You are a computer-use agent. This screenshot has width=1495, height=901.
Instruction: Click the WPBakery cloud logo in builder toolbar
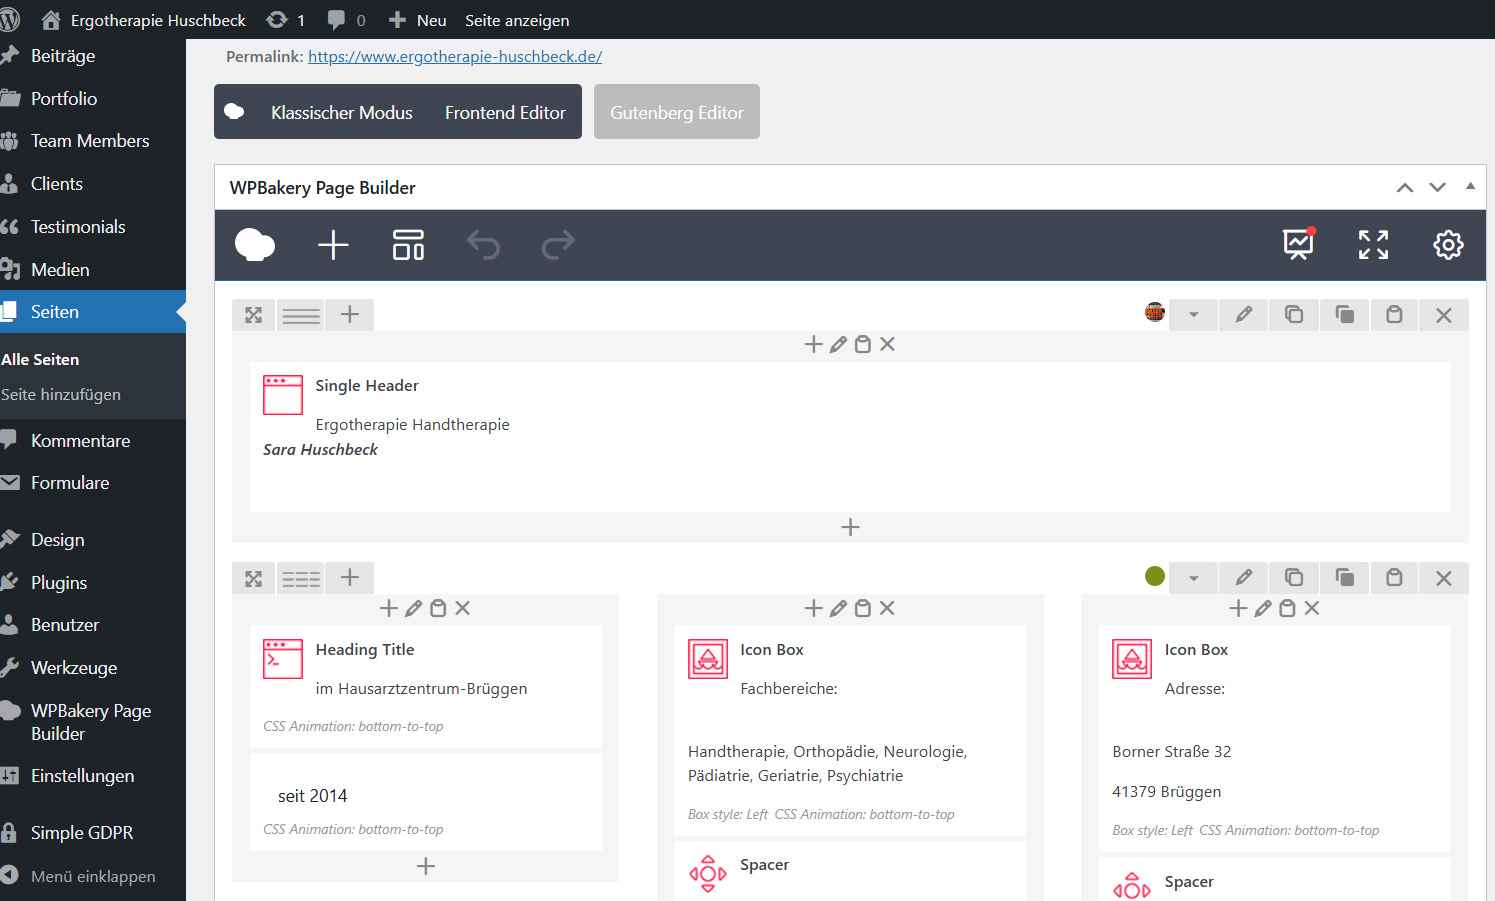point(255,244)
